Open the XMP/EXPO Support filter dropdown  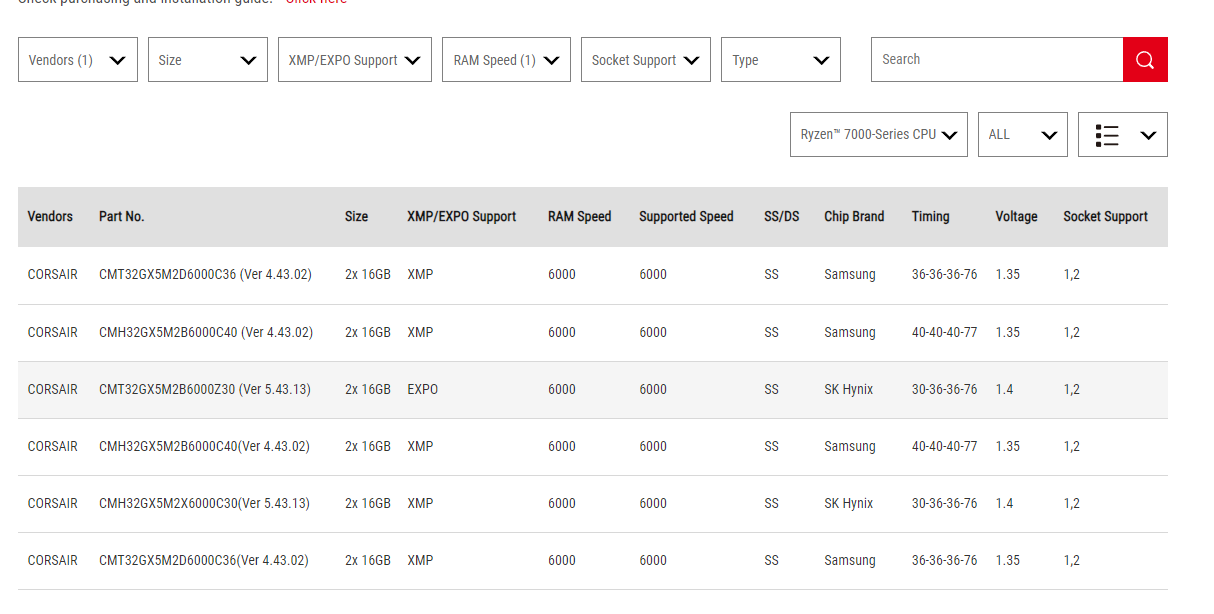point(355,60)
